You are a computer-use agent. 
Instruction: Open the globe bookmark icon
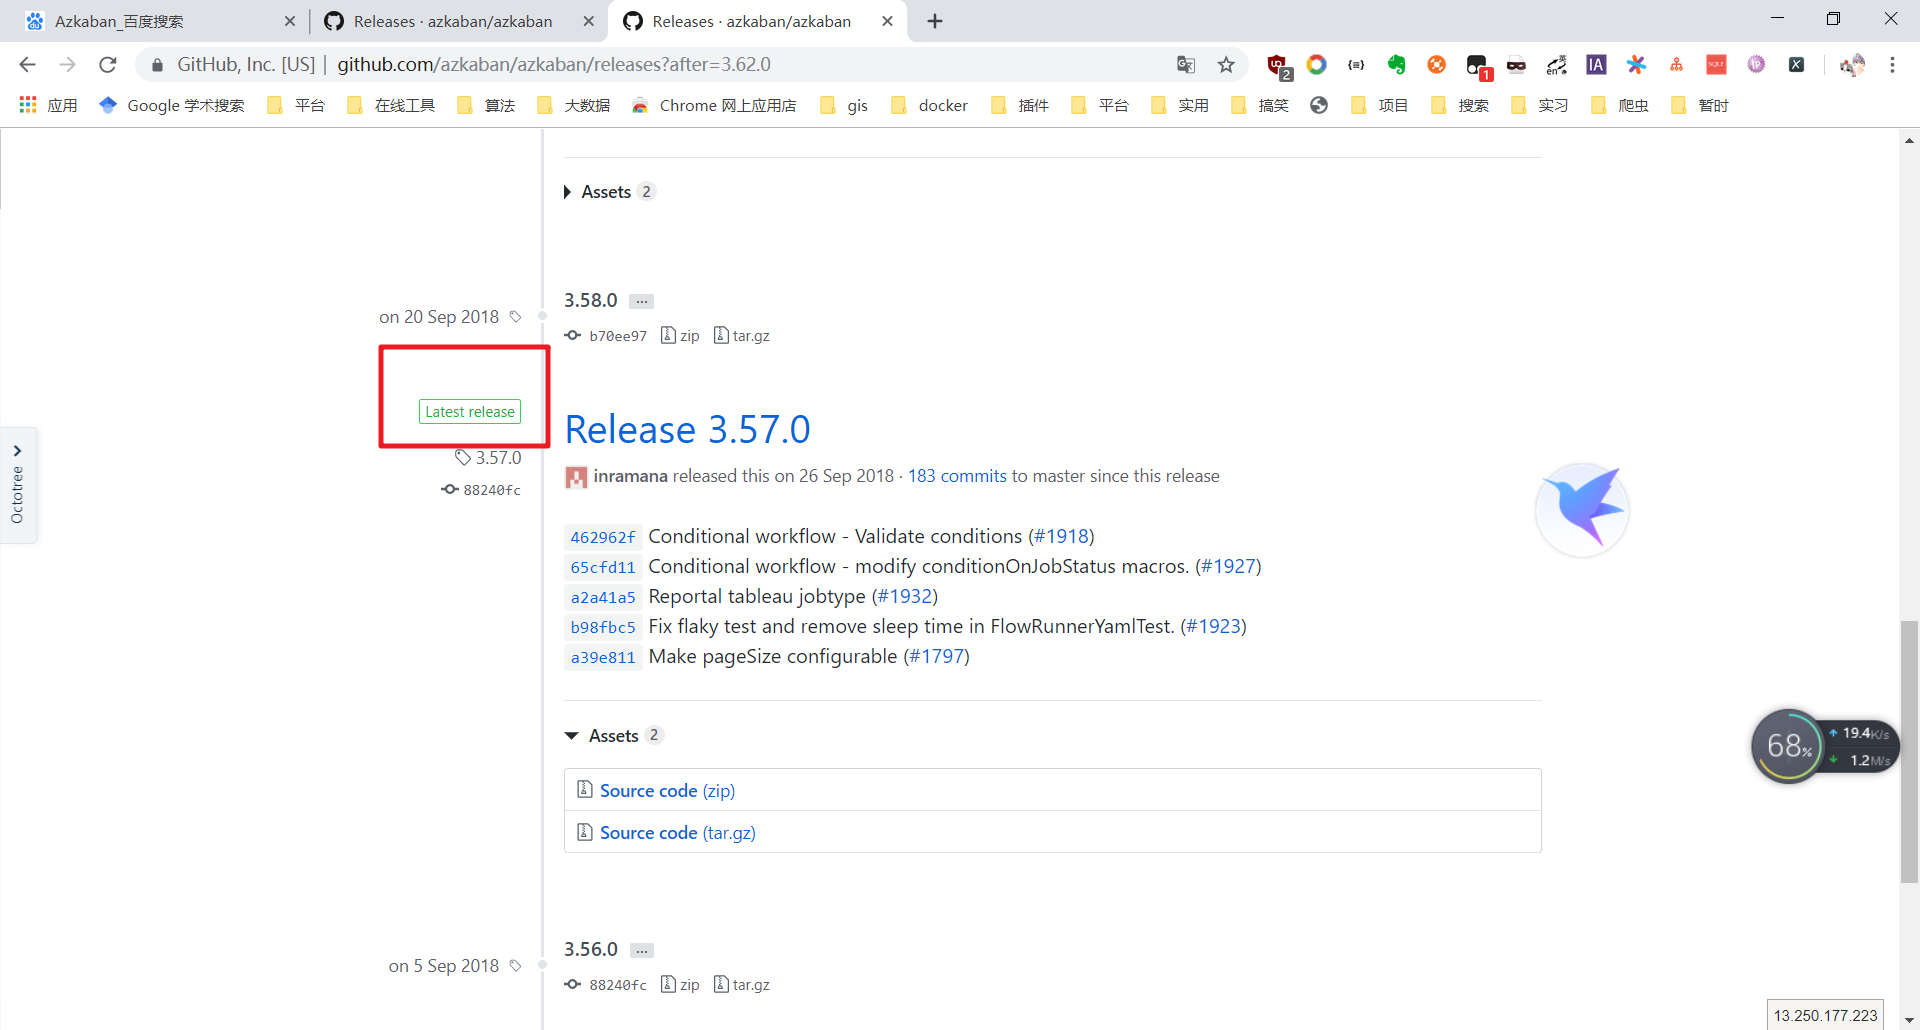click(1319, 105)
